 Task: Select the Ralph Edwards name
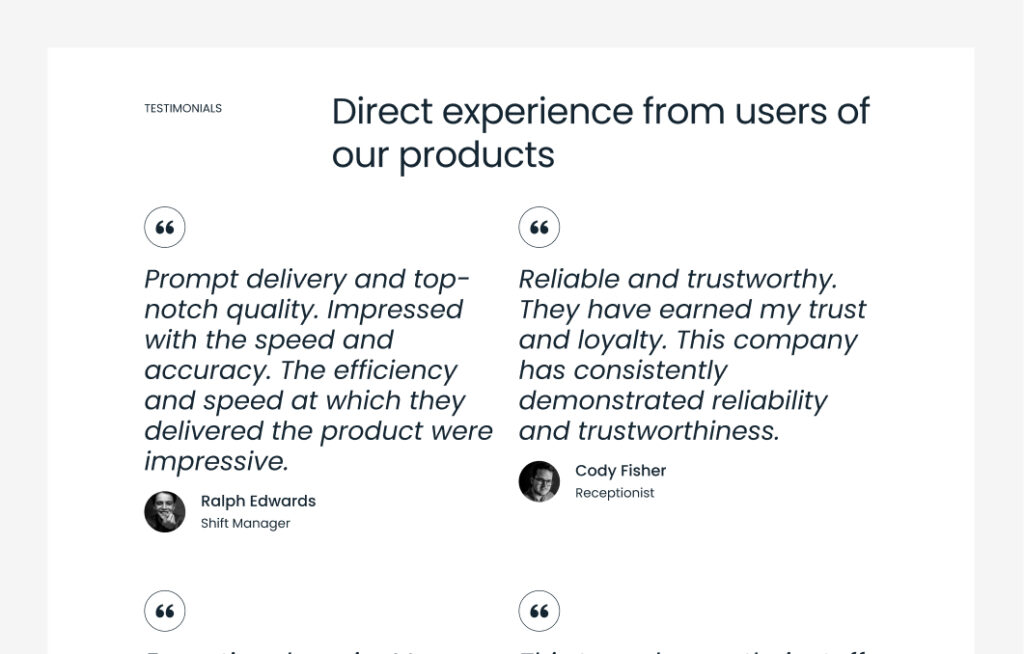(258, 501)
